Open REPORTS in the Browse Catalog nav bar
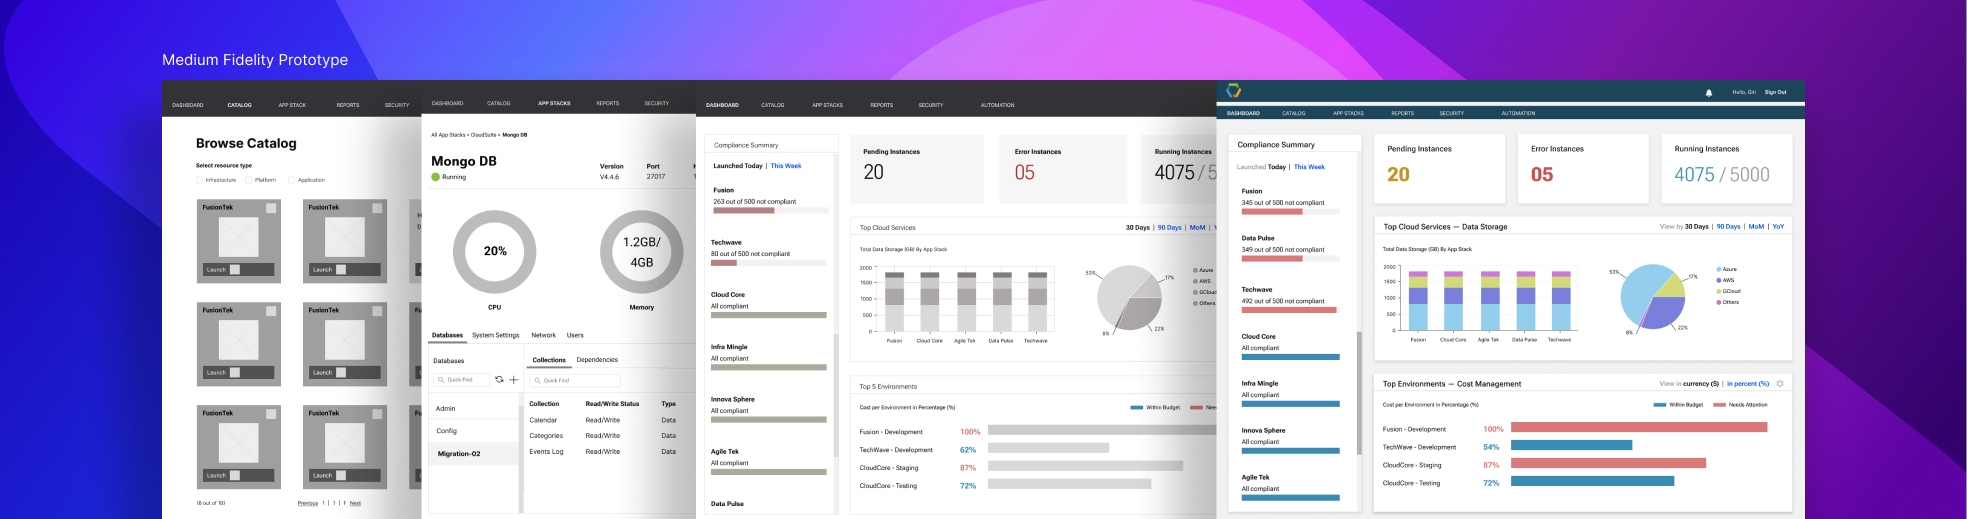Image resolution: width=1967 pixels, height=519 pixels. tap(348, 105)
